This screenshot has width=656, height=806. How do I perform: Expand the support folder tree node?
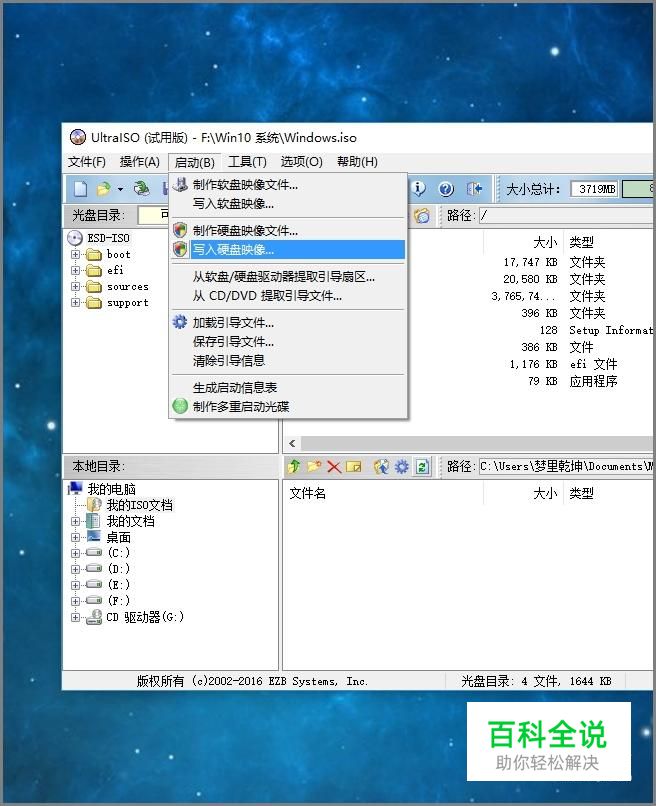coord(76,302)
